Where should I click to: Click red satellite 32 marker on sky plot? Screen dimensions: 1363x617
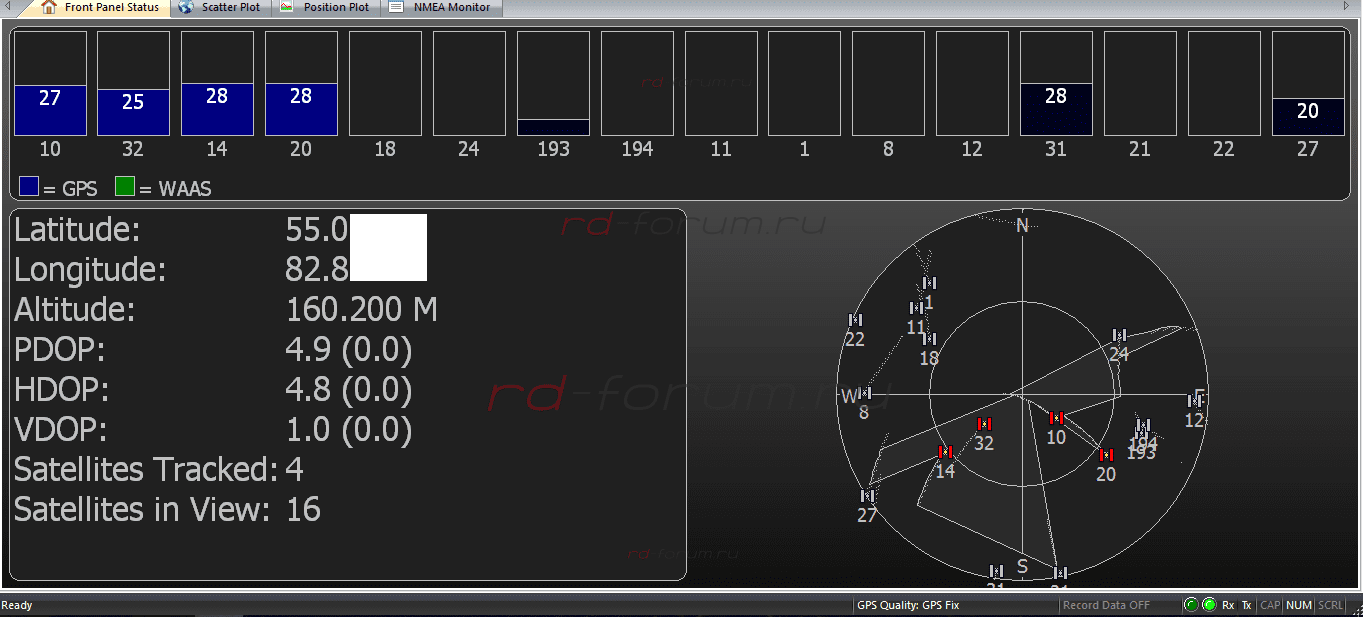pyautogui.click(x=984, y=424)
